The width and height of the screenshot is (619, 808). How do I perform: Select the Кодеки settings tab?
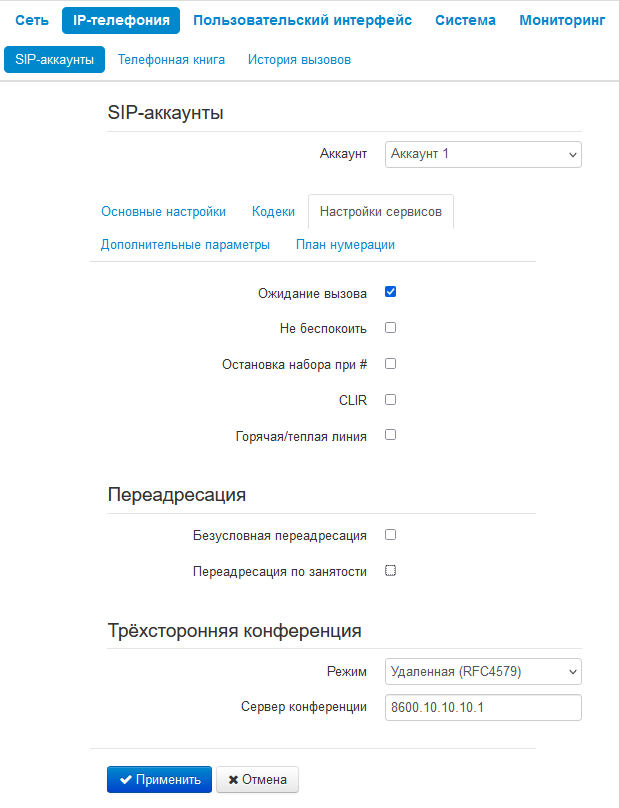(x=273, y=212)
